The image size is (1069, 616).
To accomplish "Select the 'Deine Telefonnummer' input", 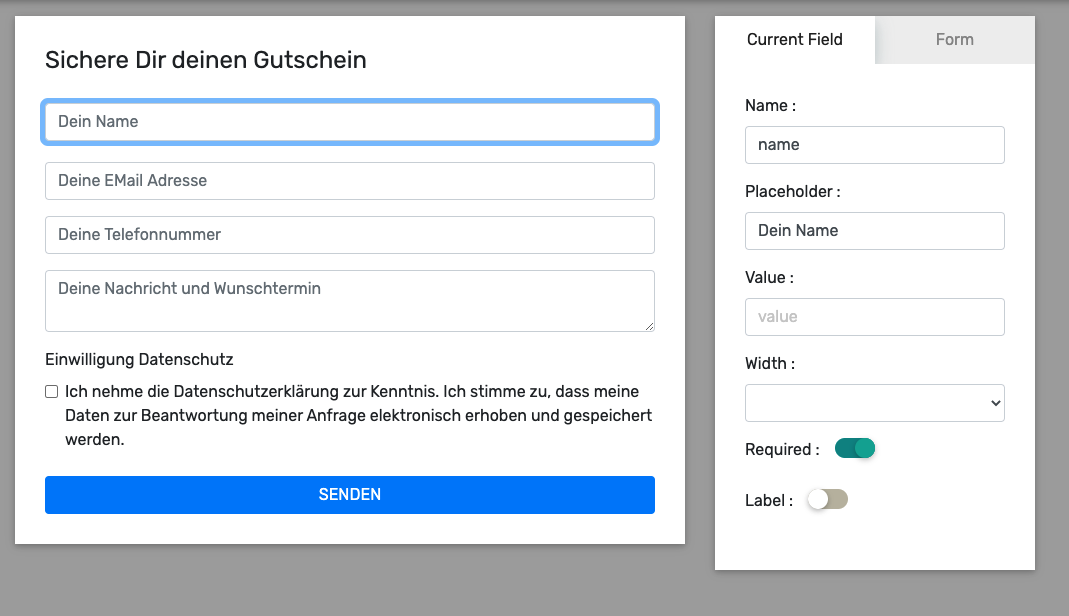I will coord(349,235).
